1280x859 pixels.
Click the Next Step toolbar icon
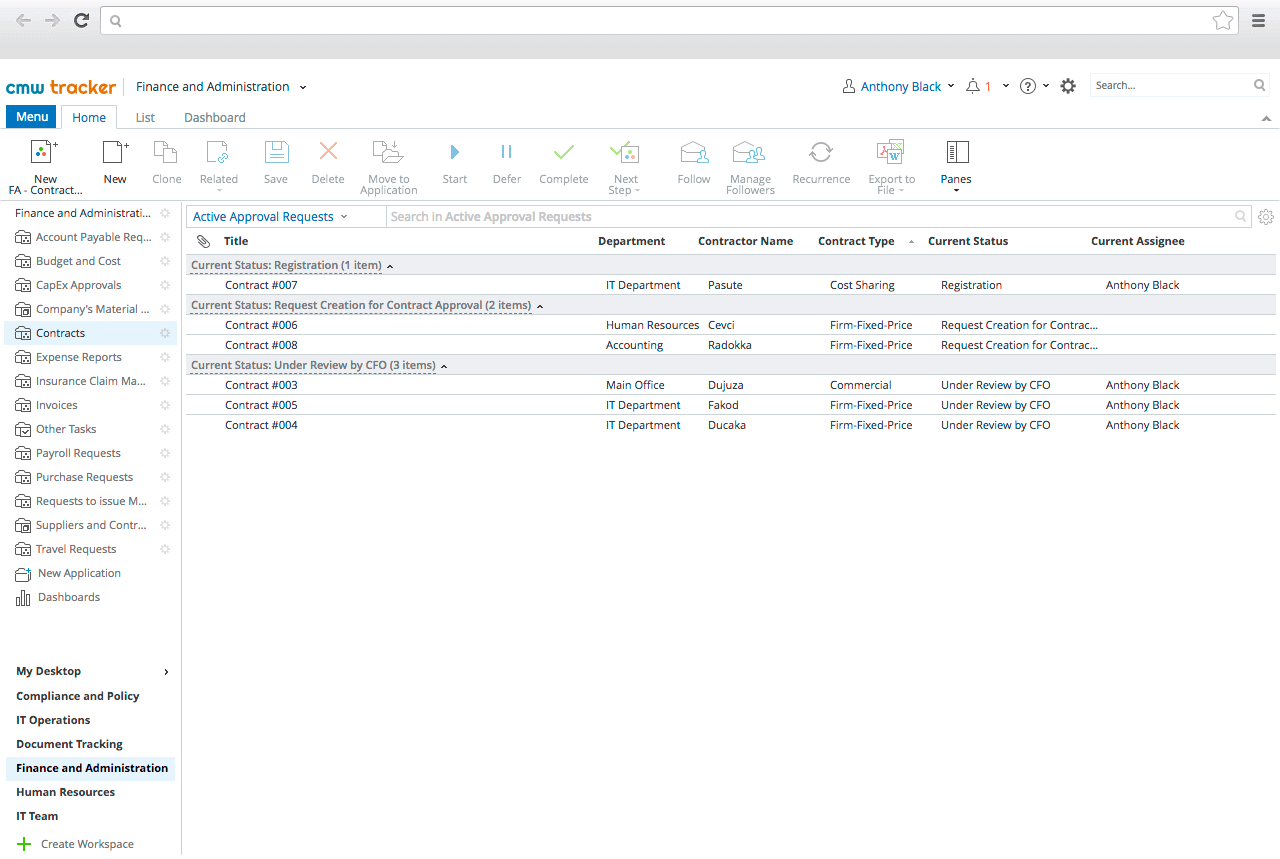pyautogui.click(x=625, y=152)
